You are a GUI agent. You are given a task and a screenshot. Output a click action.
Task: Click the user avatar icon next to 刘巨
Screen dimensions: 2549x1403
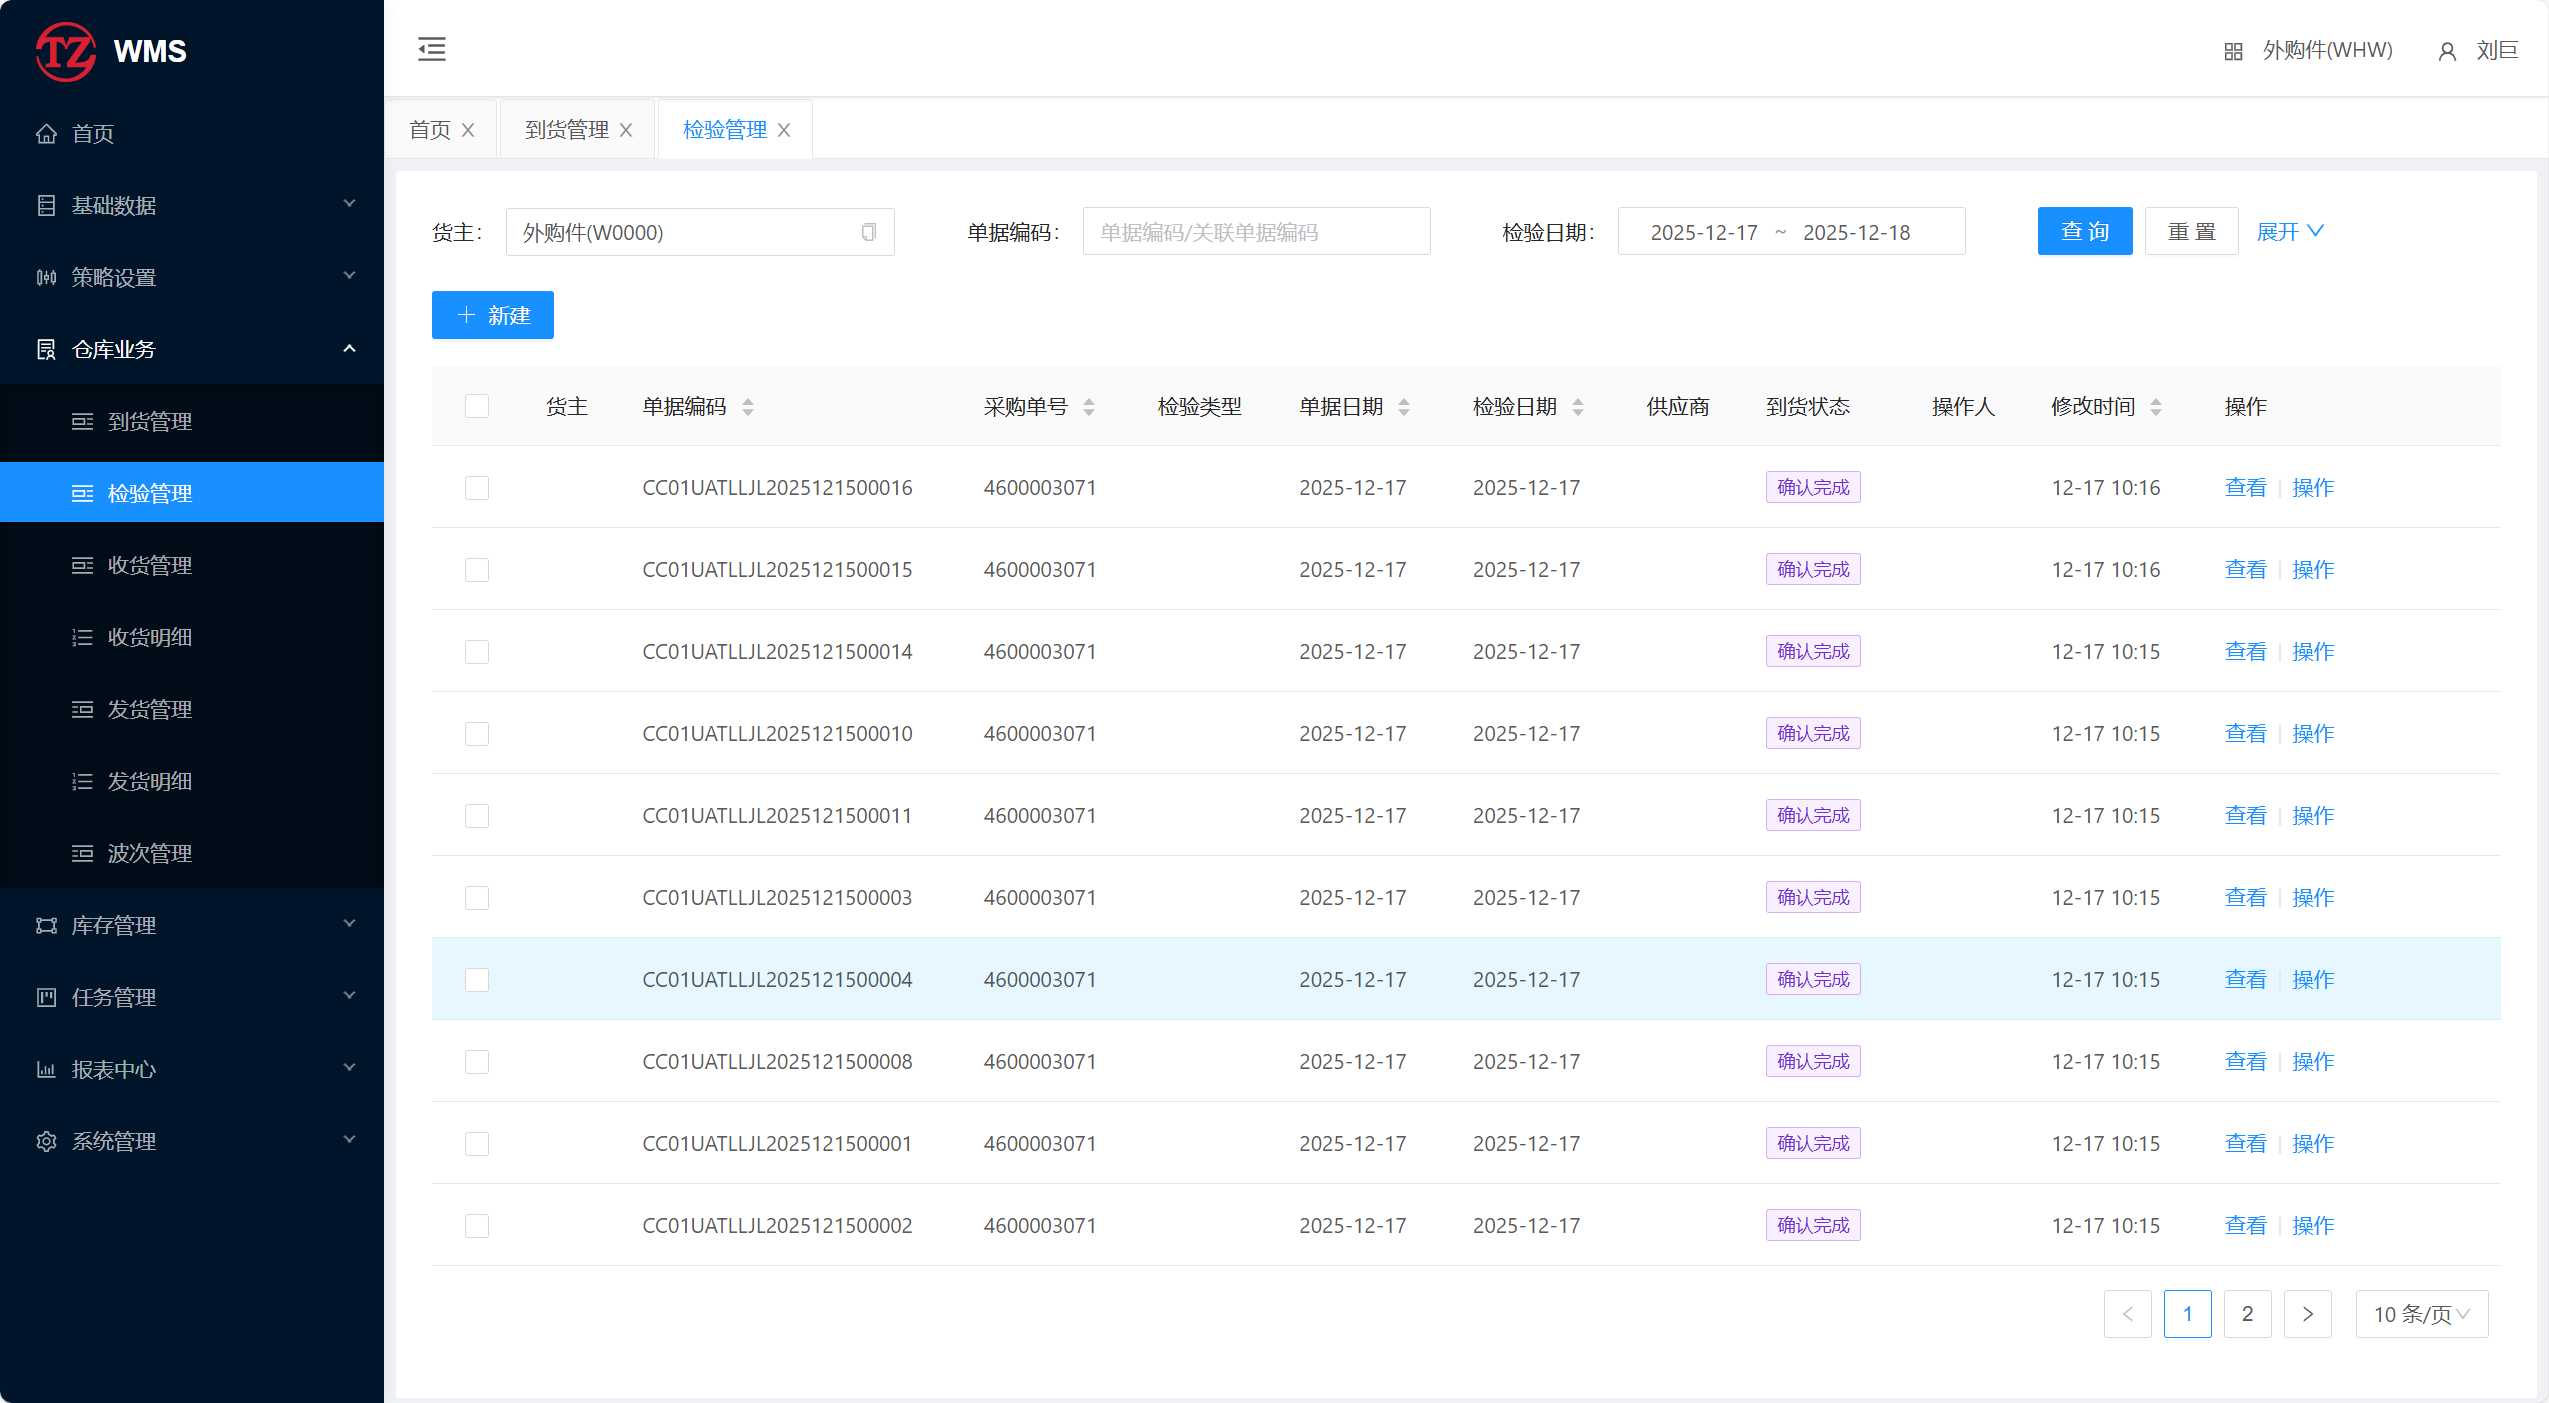2447,52
